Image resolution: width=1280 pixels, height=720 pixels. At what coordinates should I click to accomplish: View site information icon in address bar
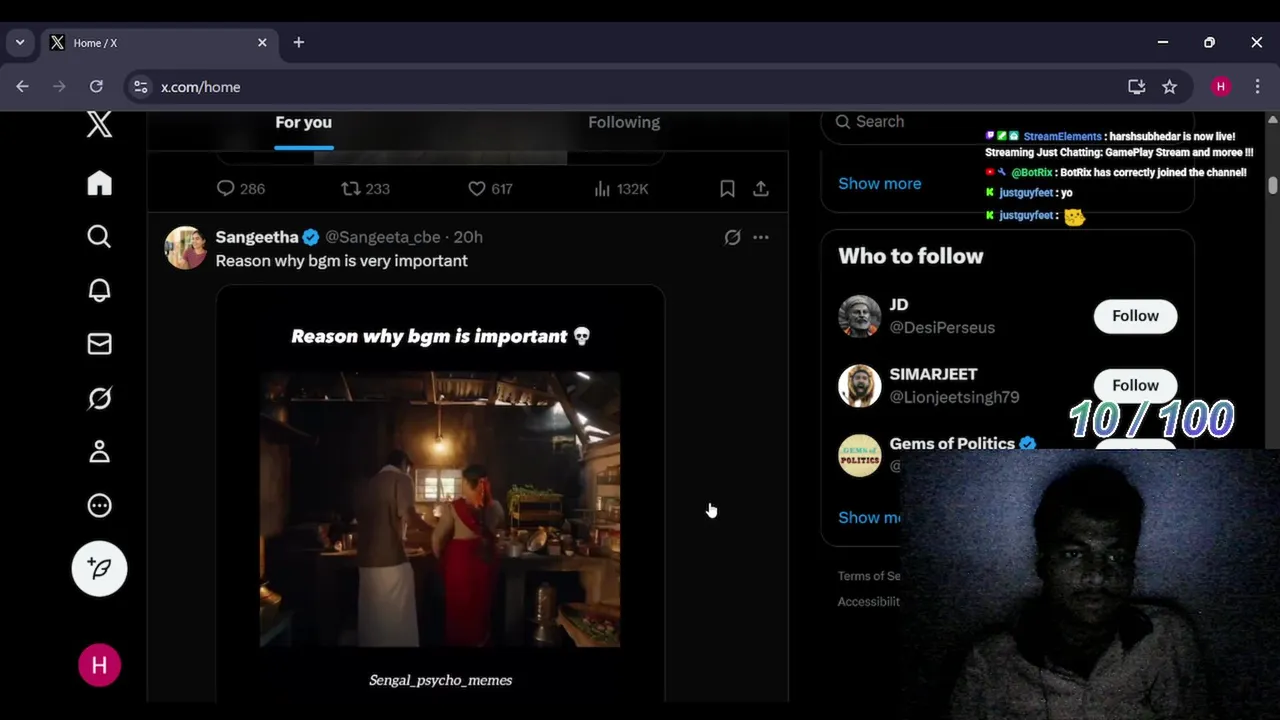click(x=141, y=87)
